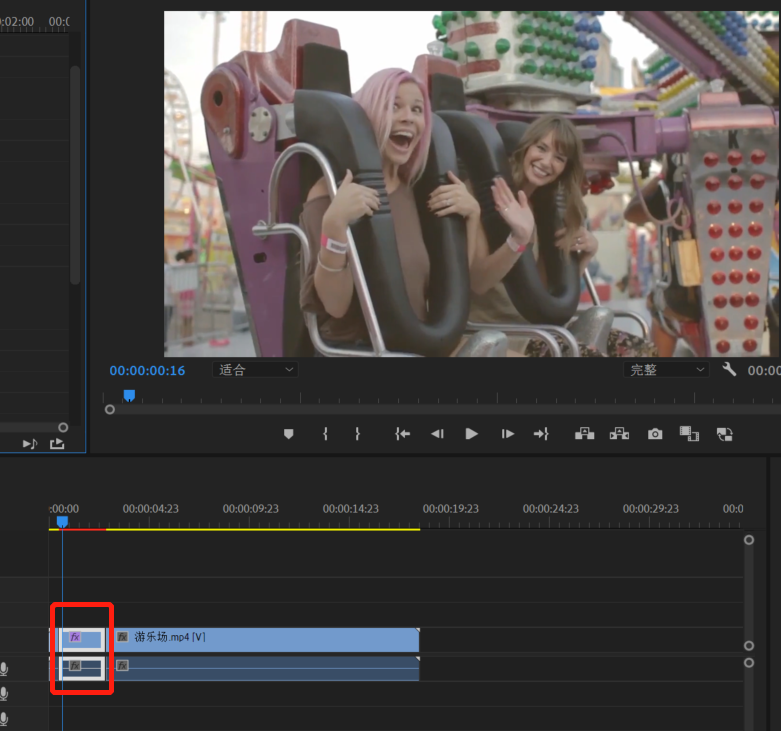Toggle the comparison view button
This screenshot has width=781, height=731.
689,434
